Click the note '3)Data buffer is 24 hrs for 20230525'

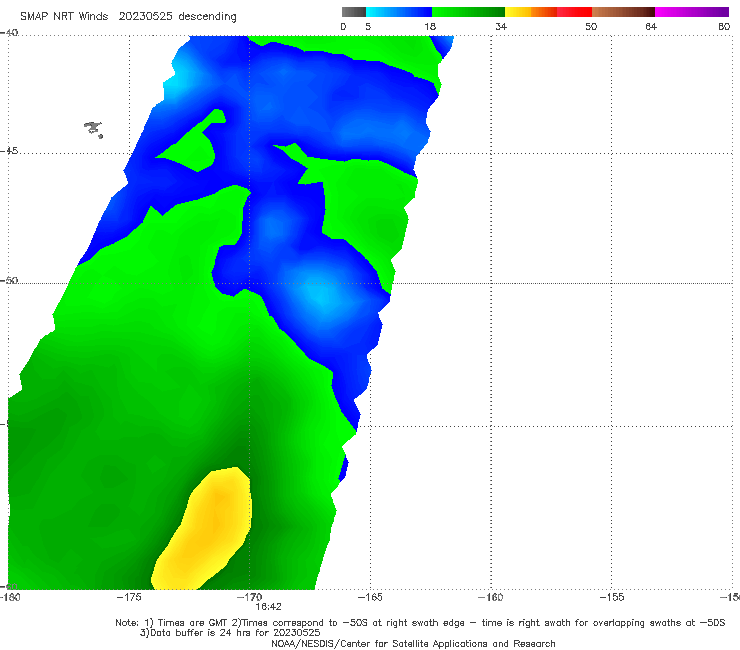(x=230, y=633)
